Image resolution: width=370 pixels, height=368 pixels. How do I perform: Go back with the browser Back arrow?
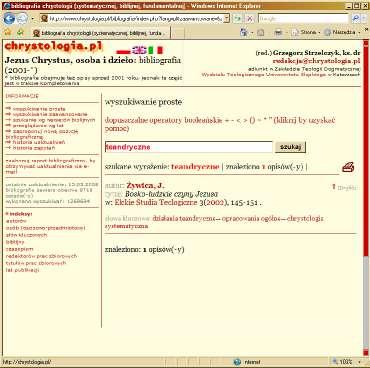point(9,18)
